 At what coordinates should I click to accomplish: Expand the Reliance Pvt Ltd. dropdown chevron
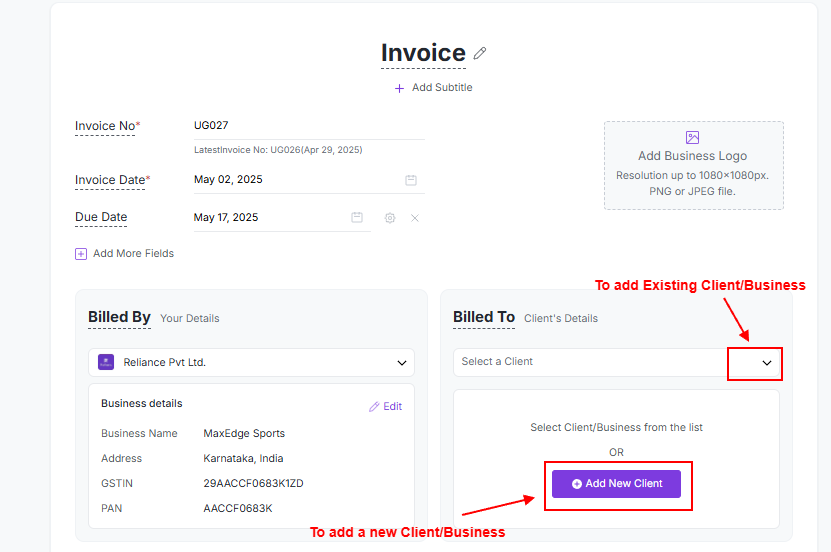(402, 363)
